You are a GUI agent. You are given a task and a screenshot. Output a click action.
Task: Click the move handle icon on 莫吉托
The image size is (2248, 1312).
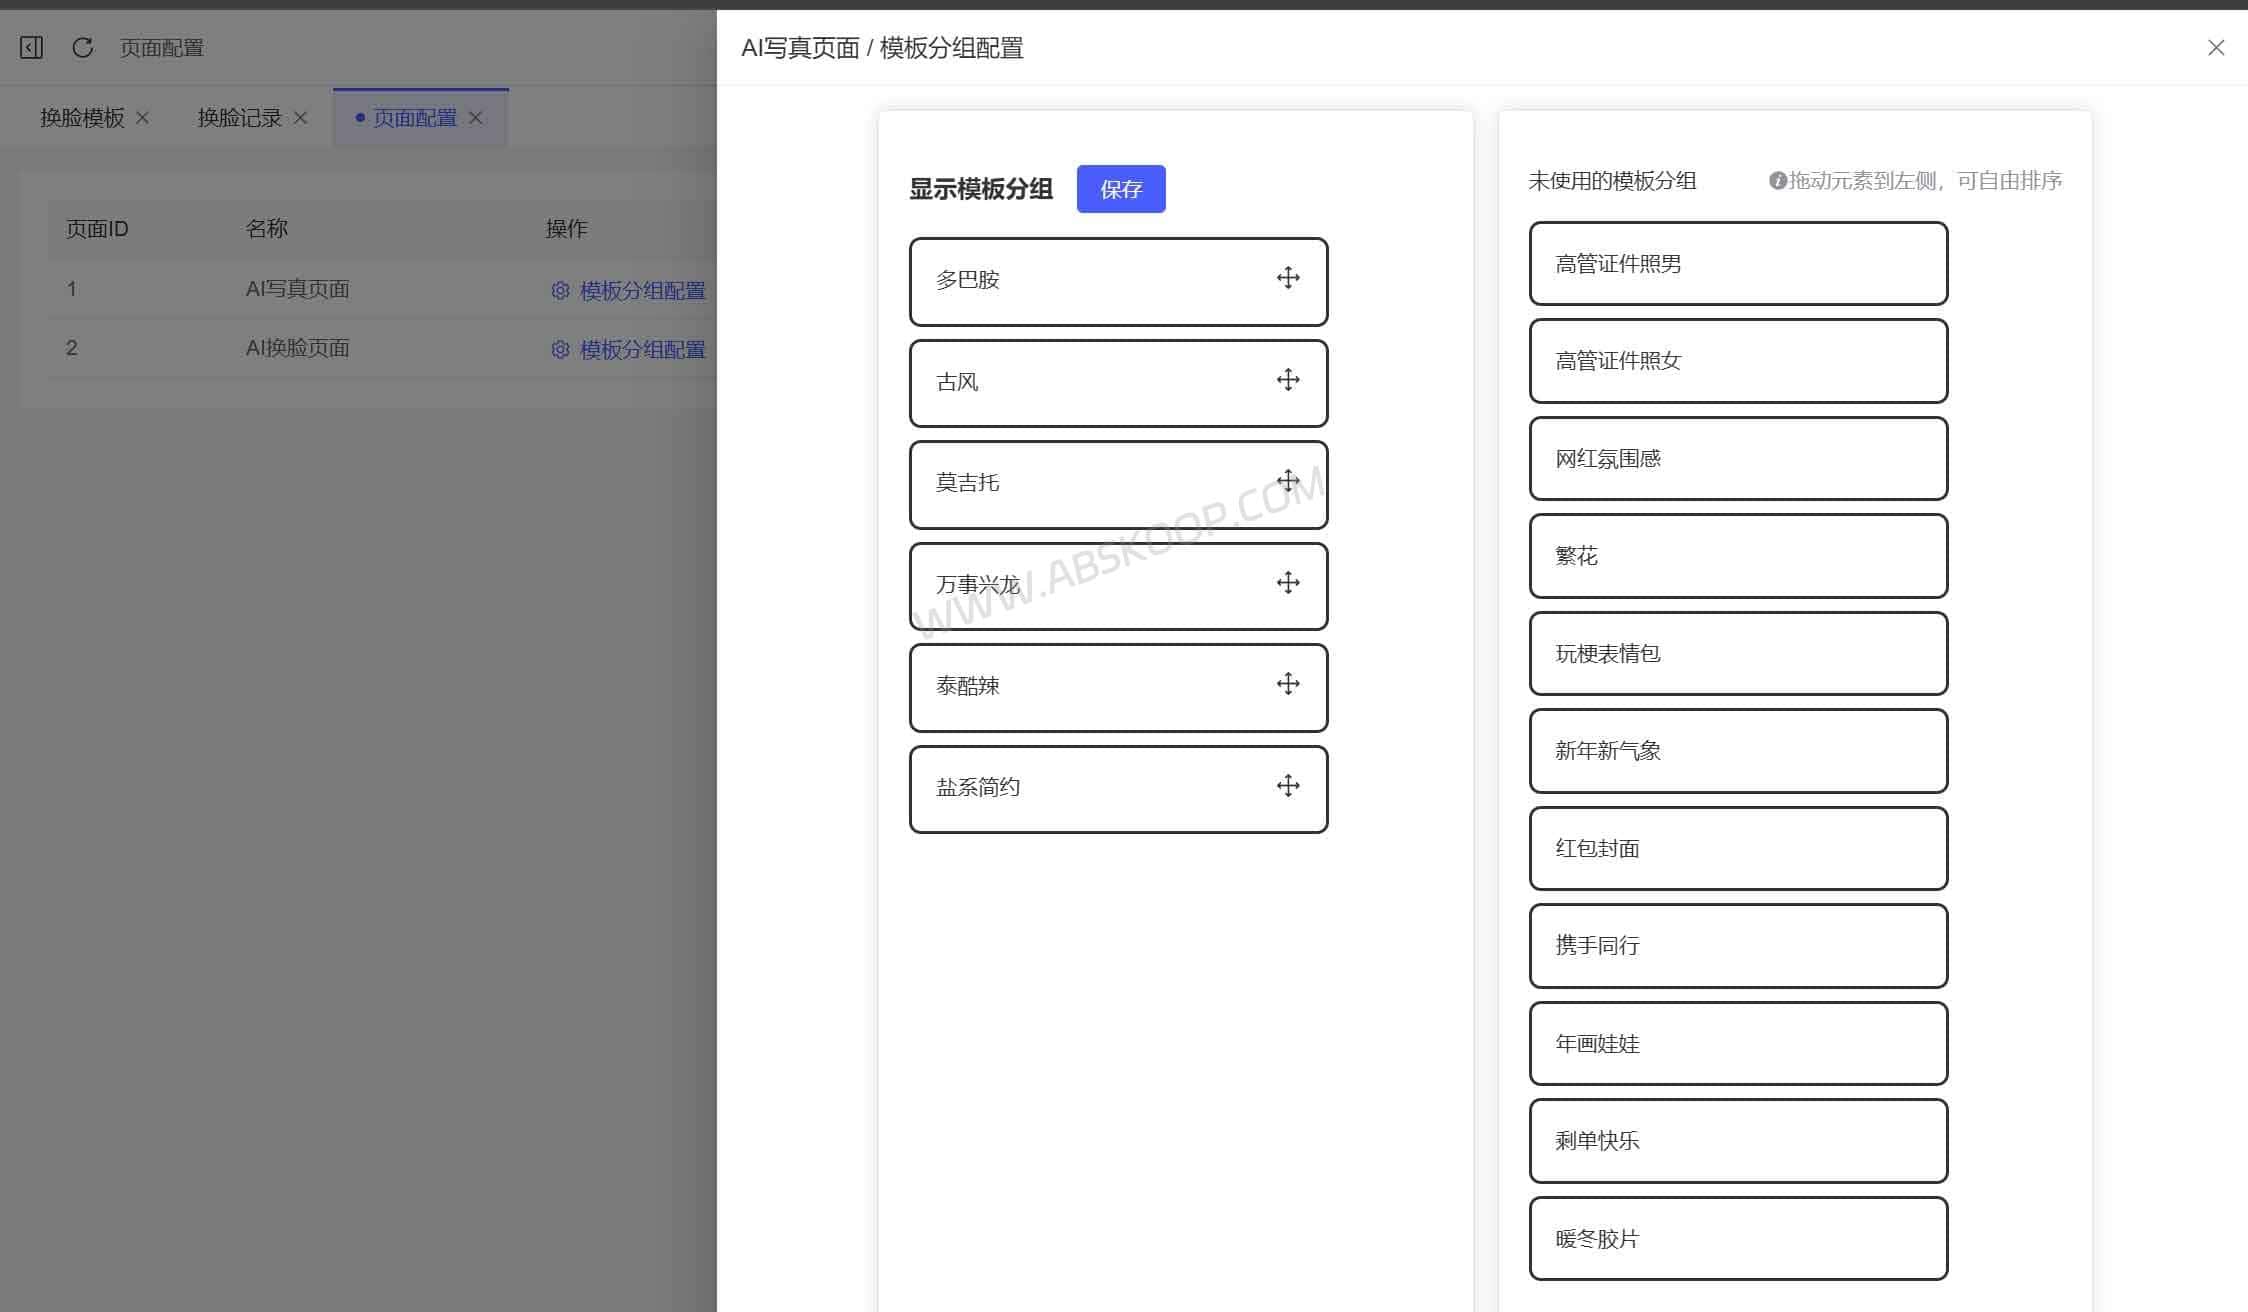point(1288,481)
